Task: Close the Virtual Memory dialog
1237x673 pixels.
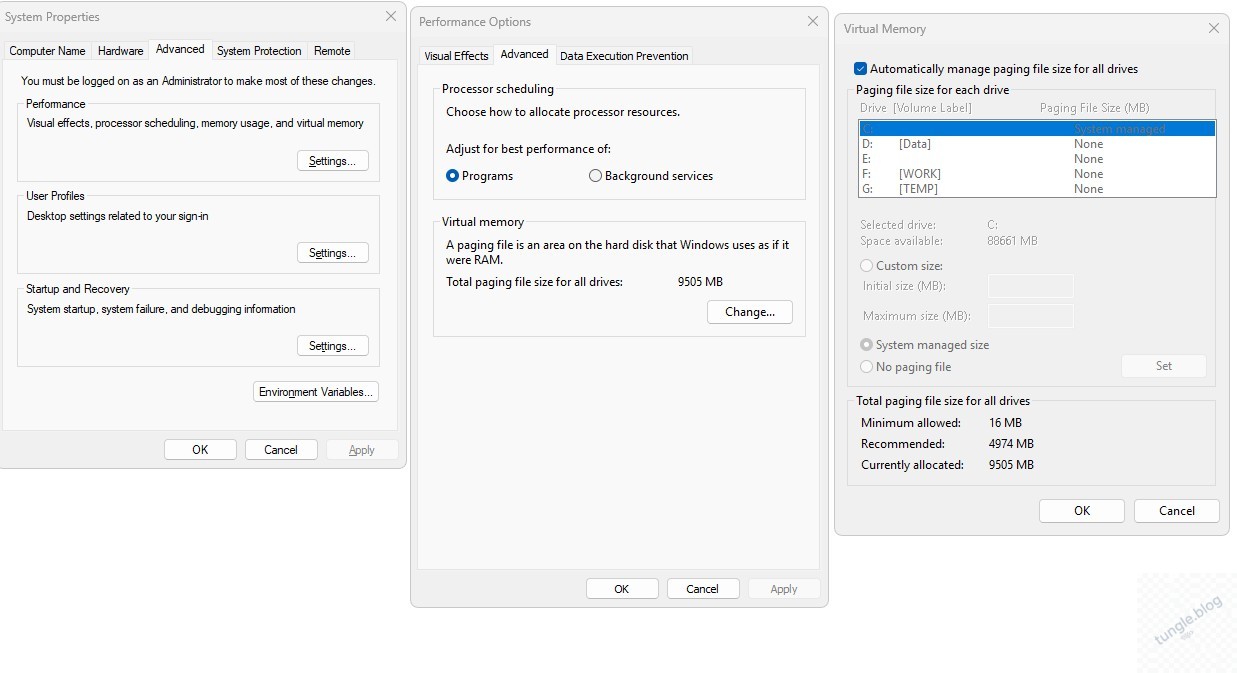Action: coord(1214,28)
